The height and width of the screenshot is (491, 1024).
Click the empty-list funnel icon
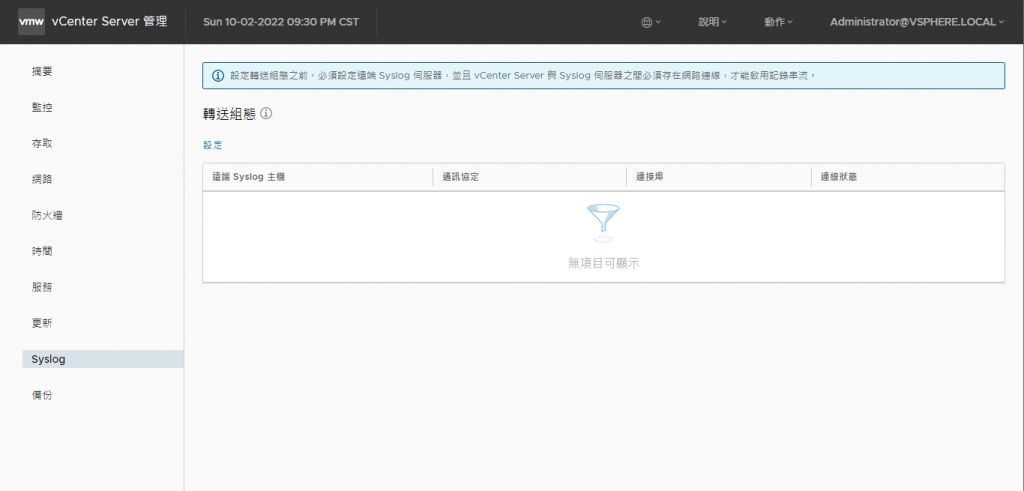[603, 223]
